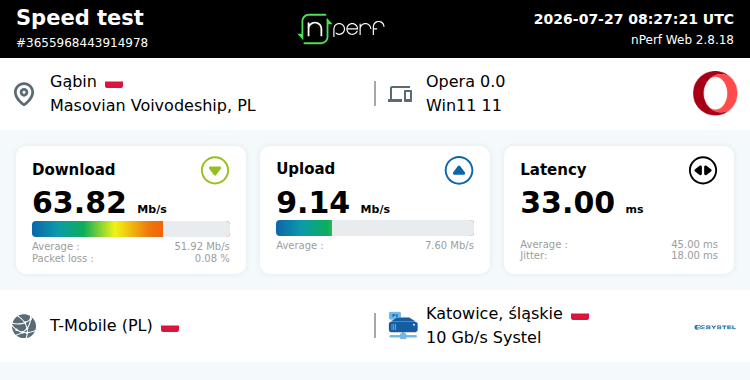Click the upload speed progress bar
This screenshot has width=750, height=380.
tap(375, 228)
